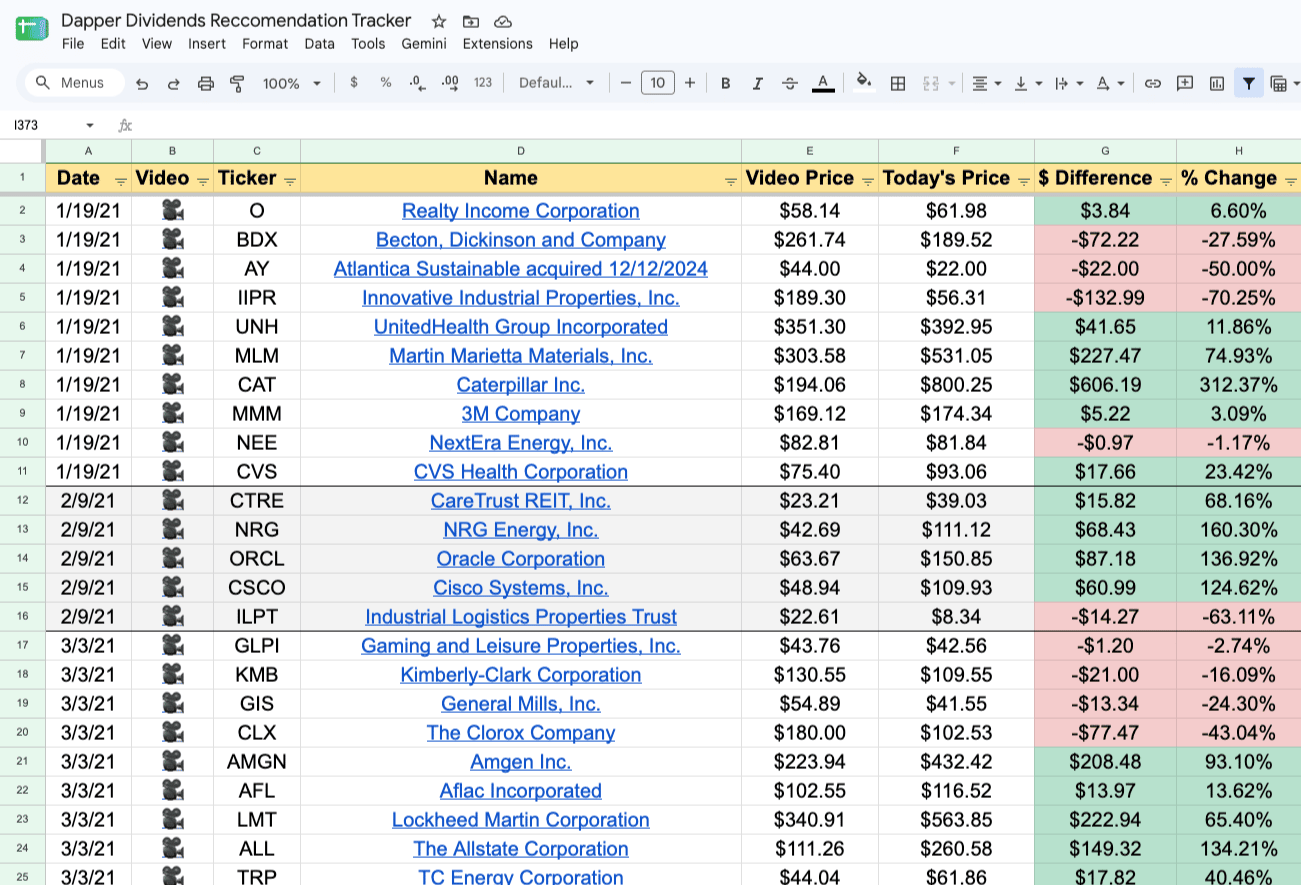Open Lockheed Martin Corporation link

pos(521,820)
